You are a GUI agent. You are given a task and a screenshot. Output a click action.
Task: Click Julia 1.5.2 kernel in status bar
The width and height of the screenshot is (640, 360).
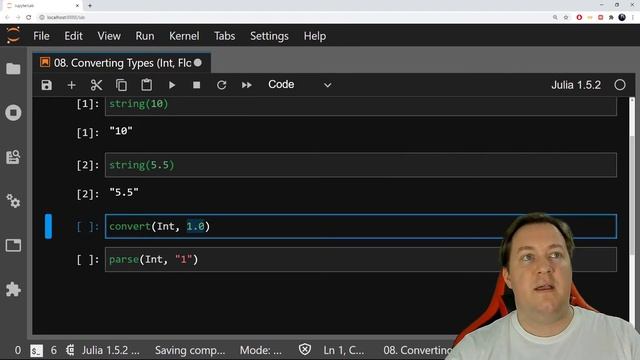click(x=110, y=350)
